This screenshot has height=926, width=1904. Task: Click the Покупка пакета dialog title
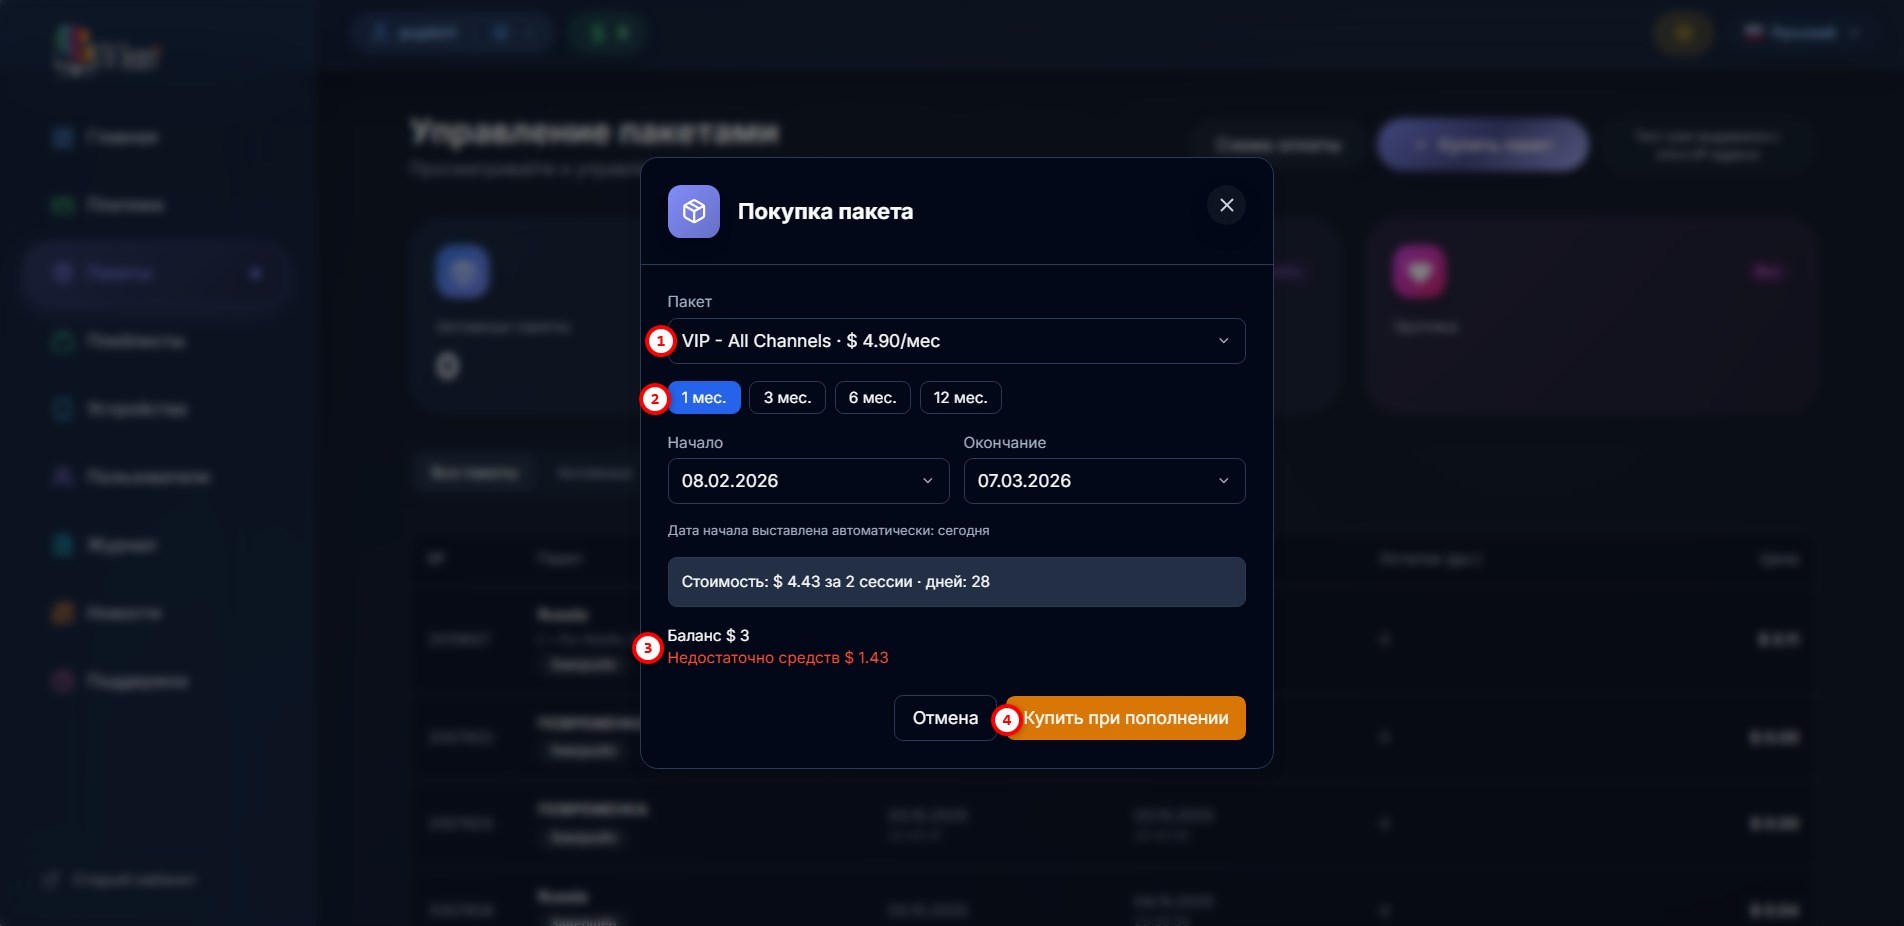[825, 211]
